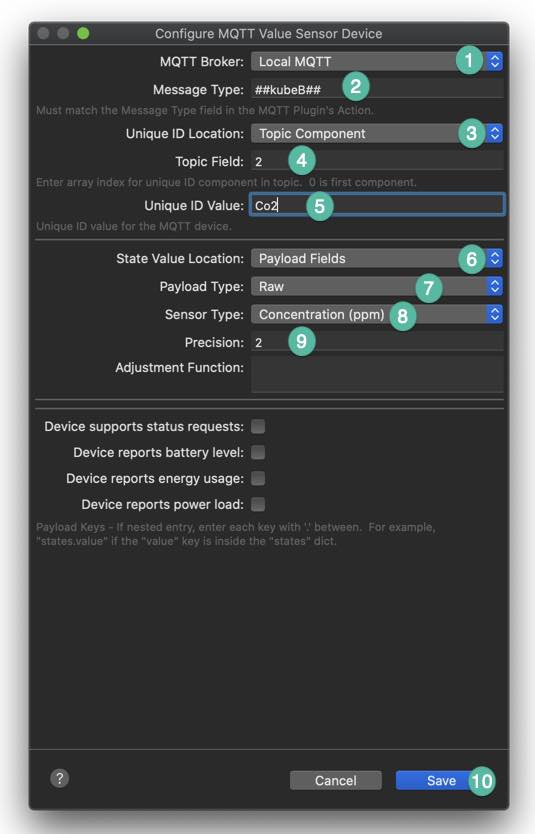
Task: Click the question mark help icon
Action: pos(60,779)
